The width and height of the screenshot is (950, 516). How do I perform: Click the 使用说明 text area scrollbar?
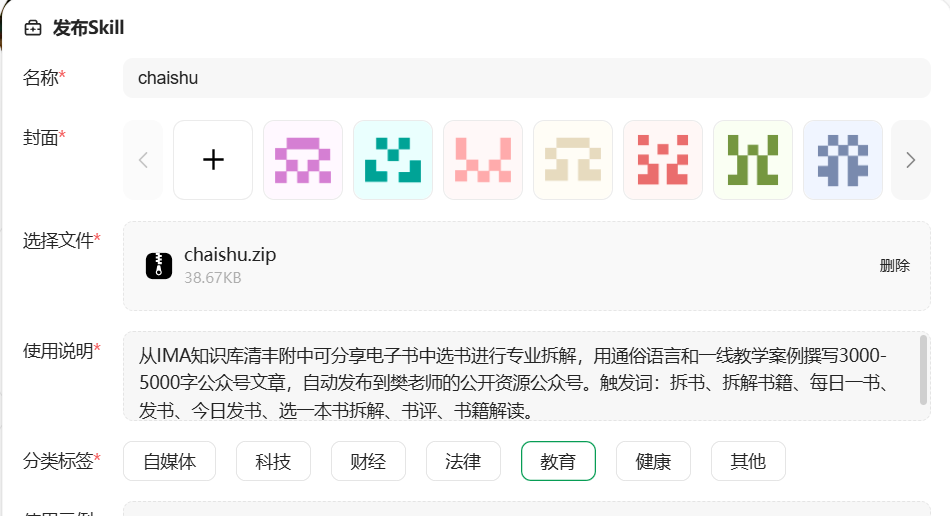pos(923,369)
